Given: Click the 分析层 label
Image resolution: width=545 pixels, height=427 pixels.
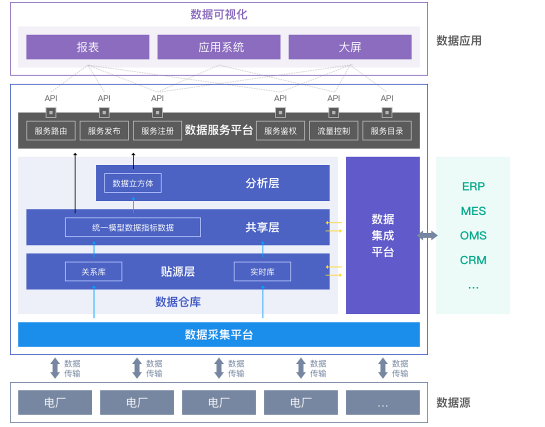Looking at the screenshot, I should coord(262,183).
